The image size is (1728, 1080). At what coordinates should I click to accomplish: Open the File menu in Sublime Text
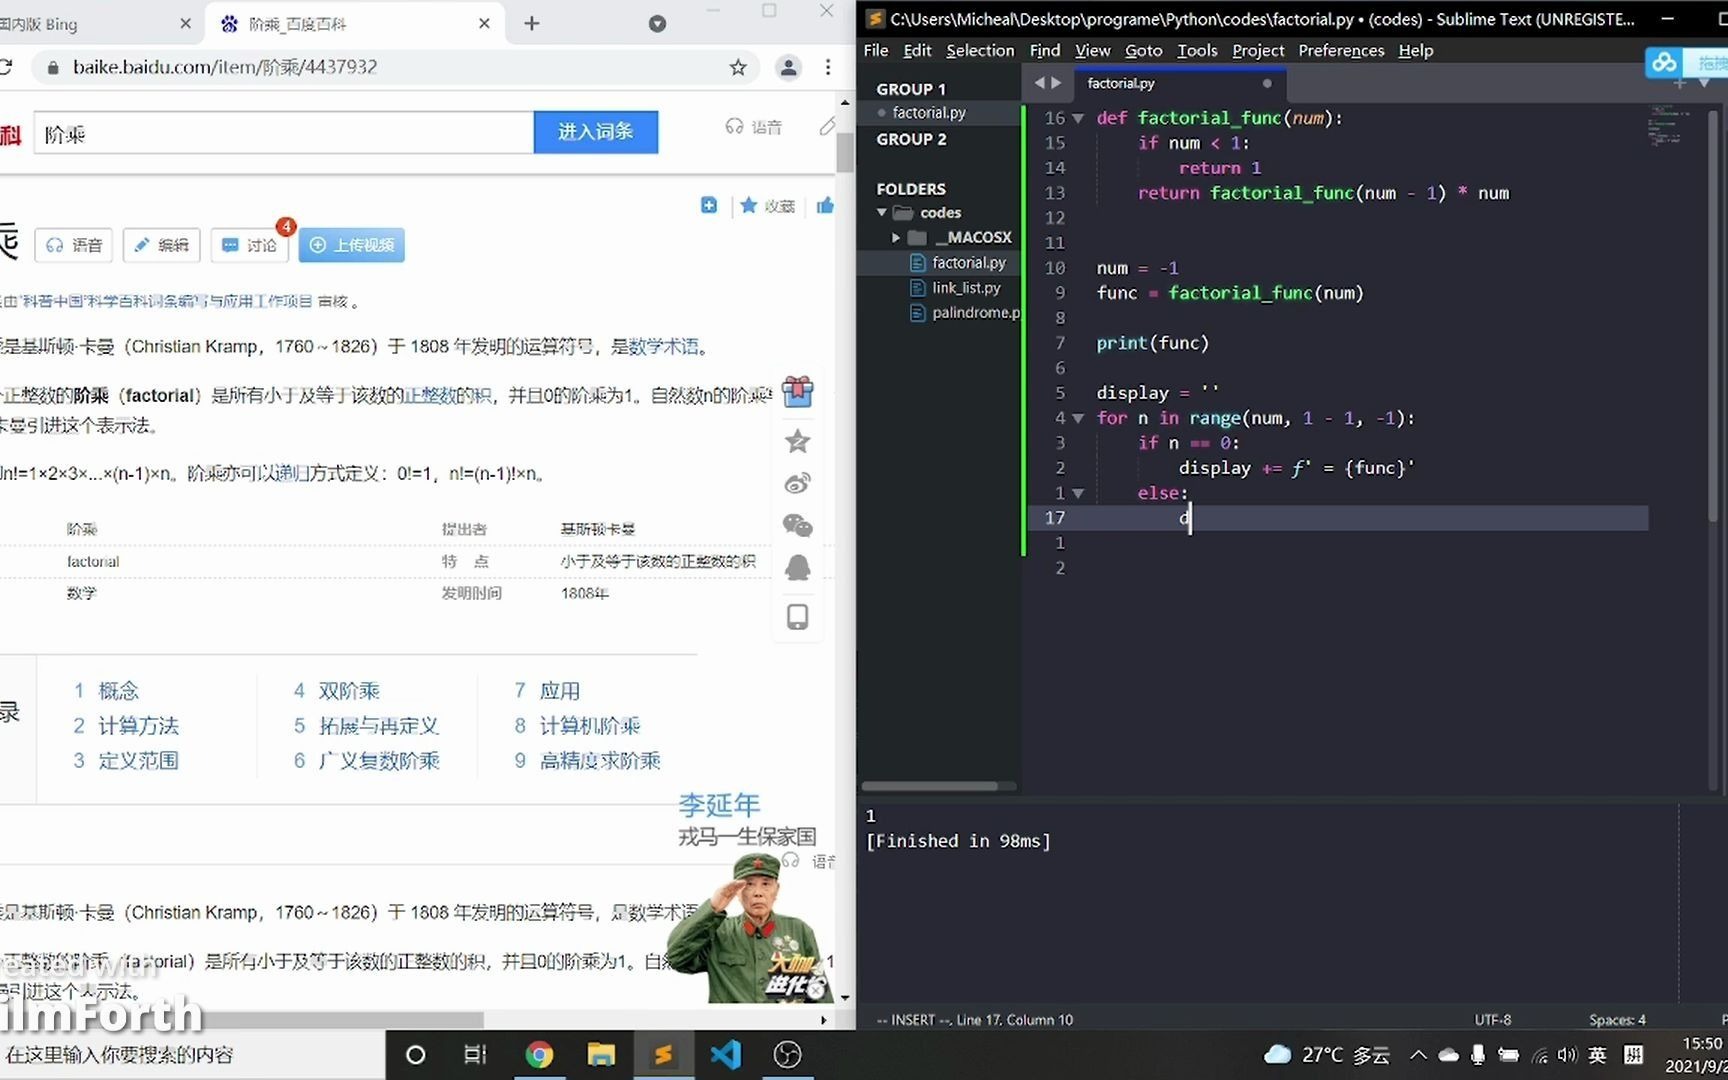pos(876,50)
